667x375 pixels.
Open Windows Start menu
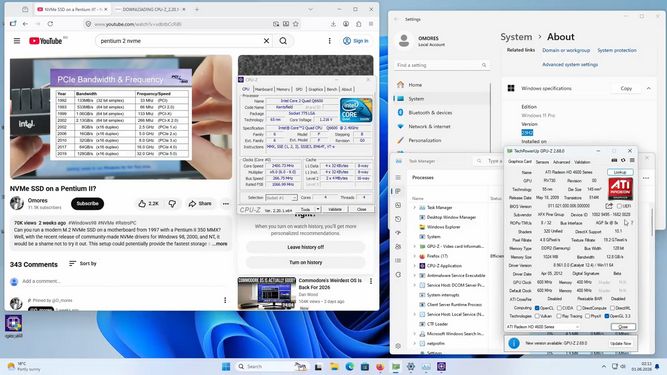(226, 366)
